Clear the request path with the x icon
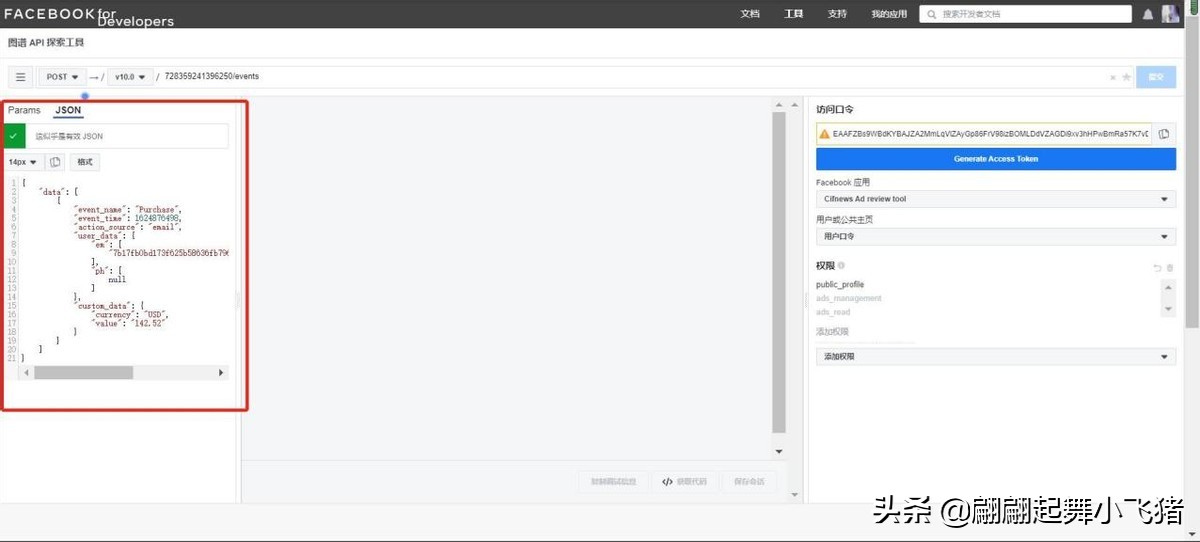Screen dimensions: 1200x542 coord(1113,77)
